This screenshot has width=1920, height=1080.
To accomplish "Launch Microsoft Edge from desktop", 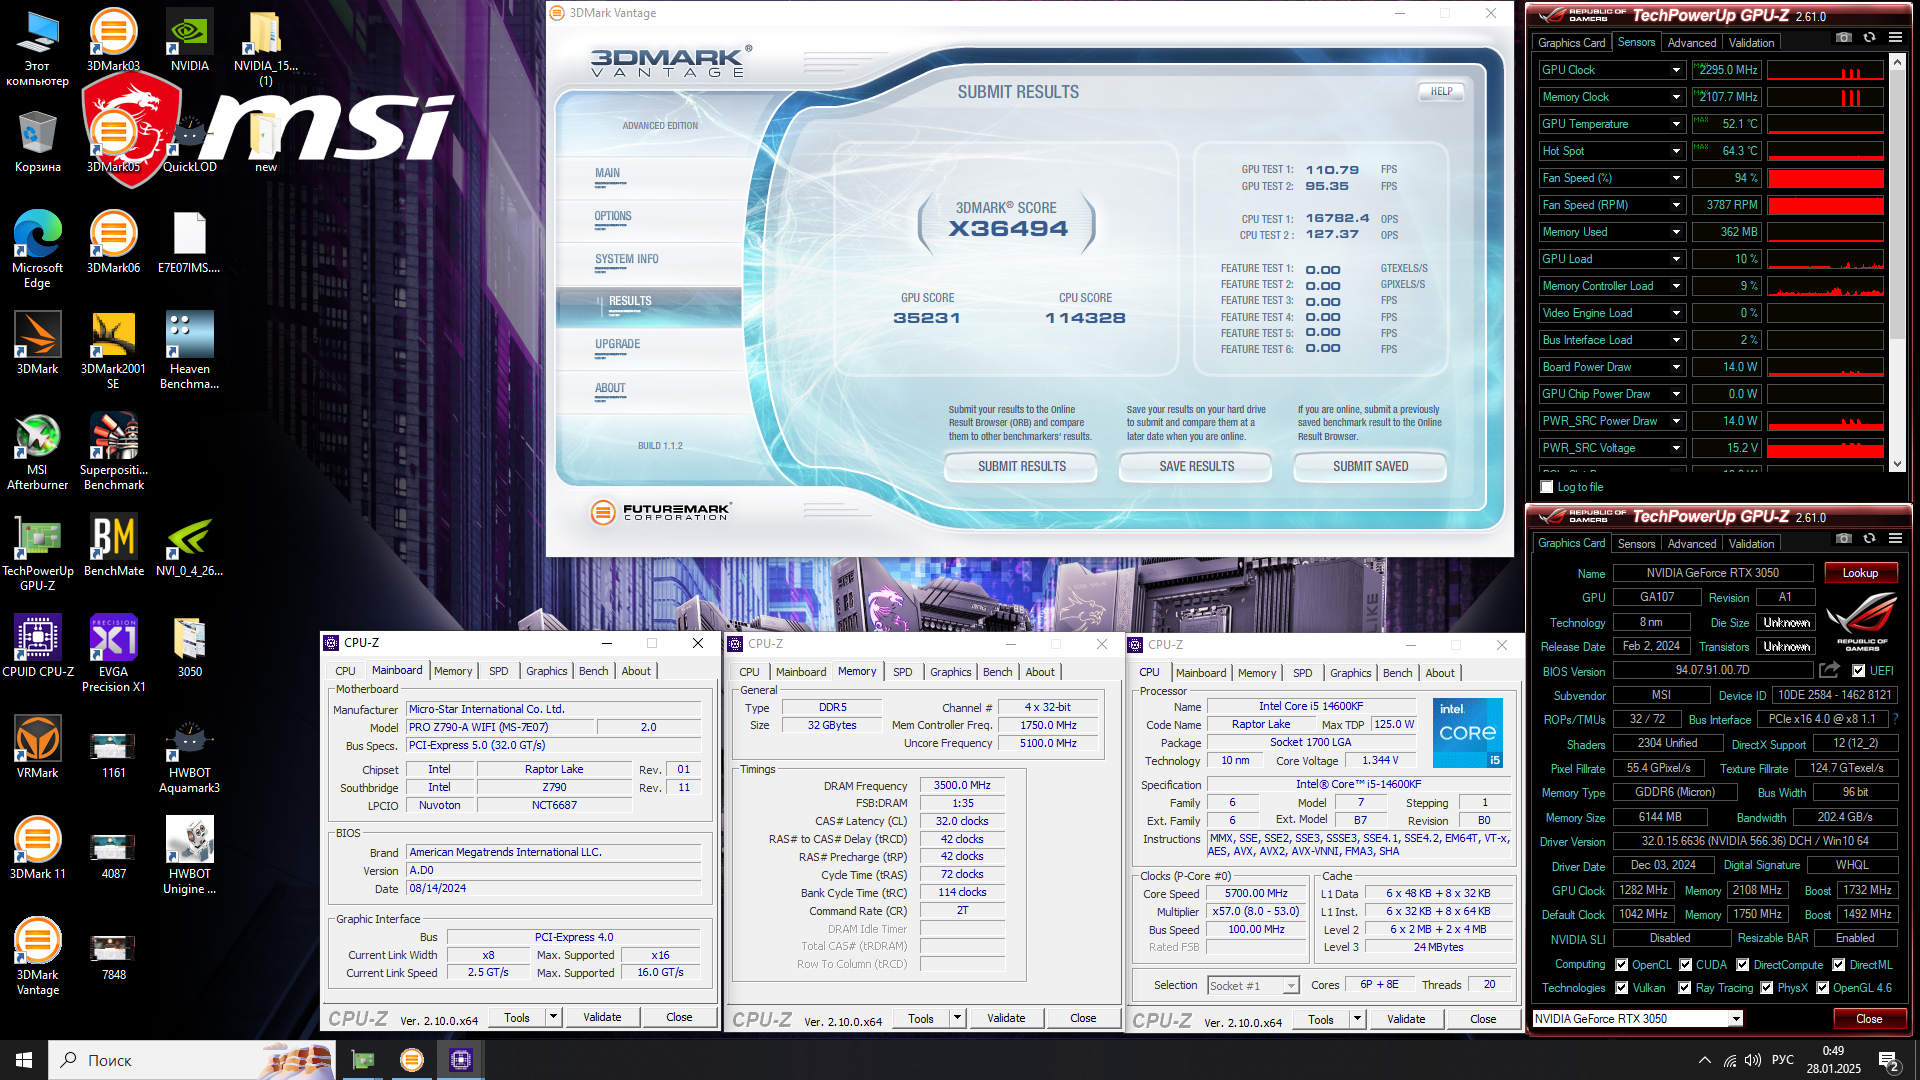I will 37,249.
